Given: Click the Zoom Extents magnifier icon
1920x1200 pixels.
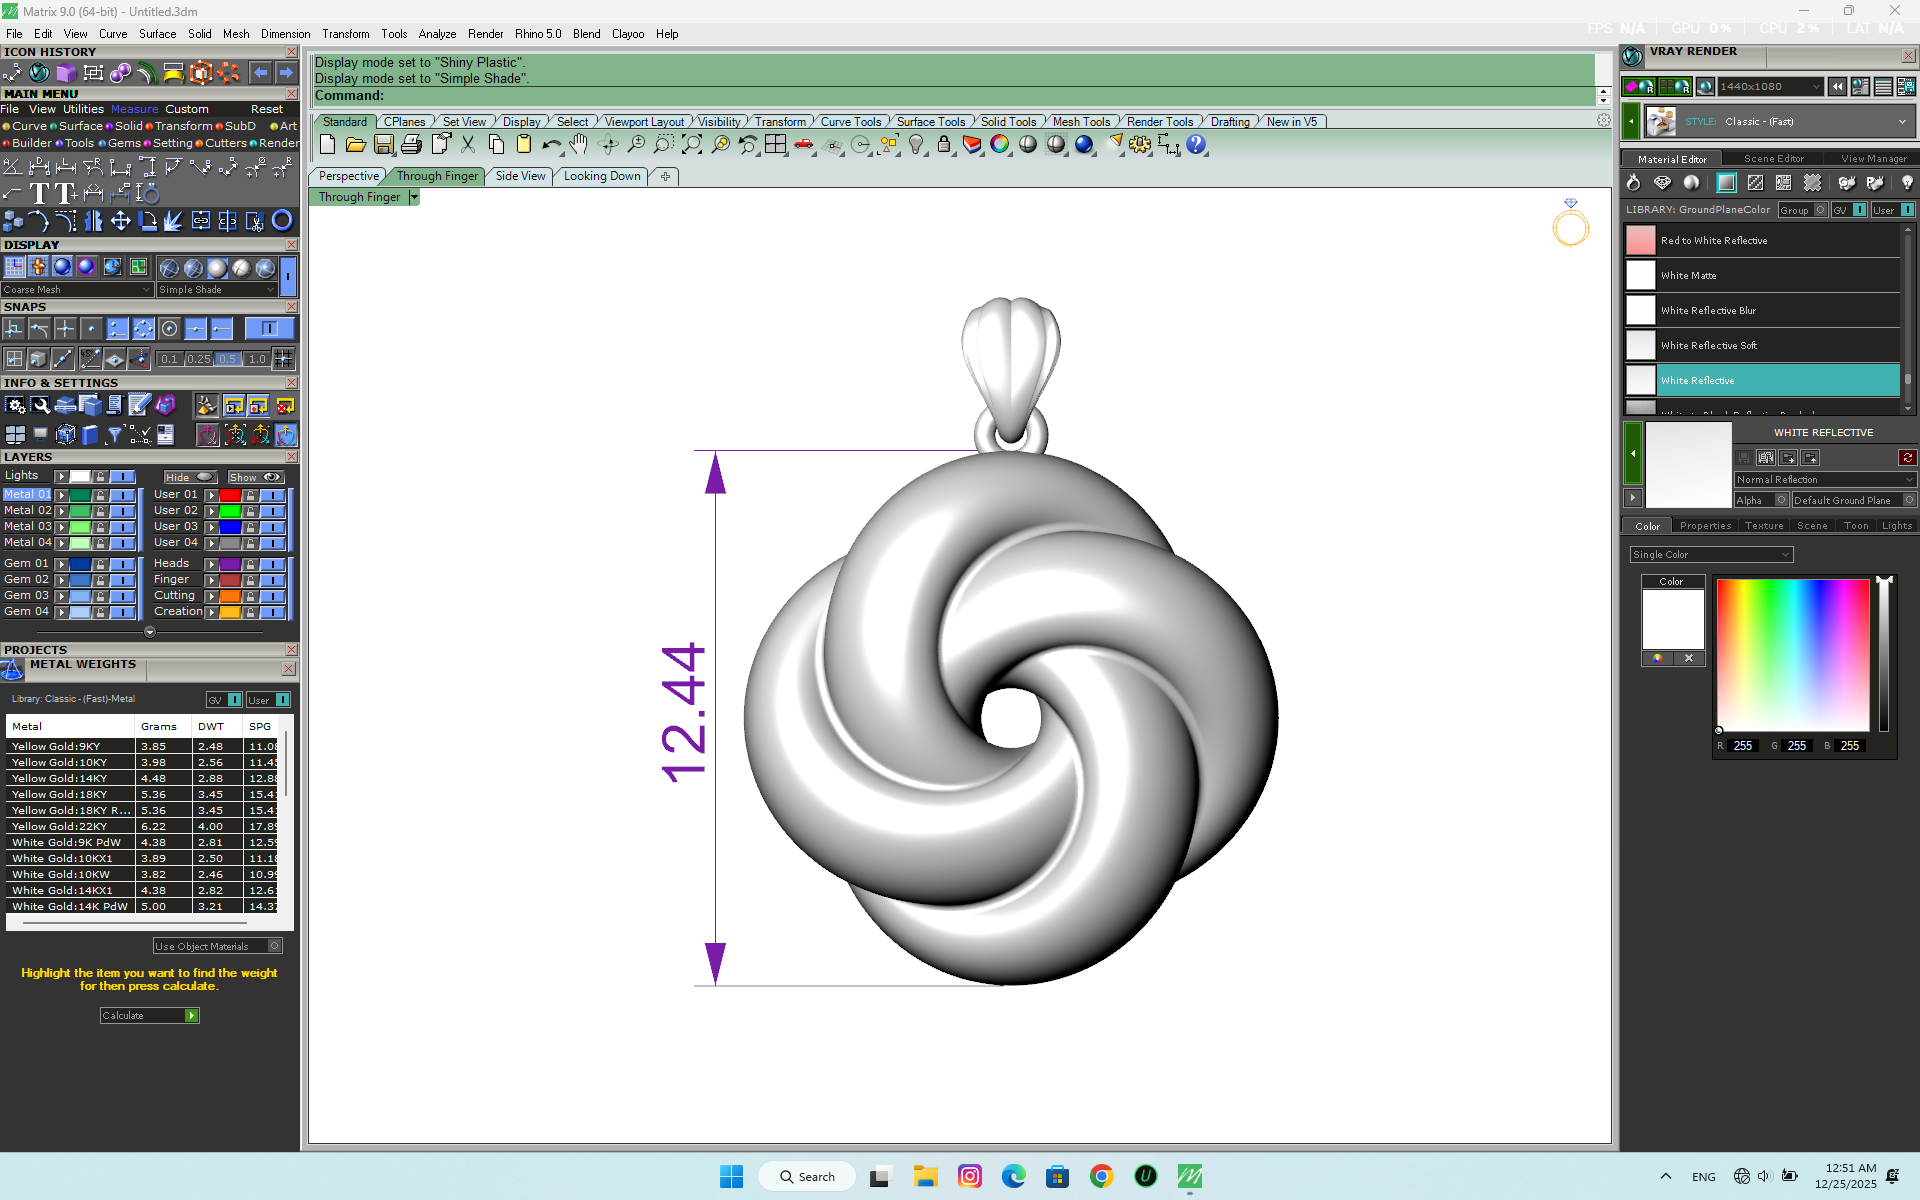Looking at the screenshot, I should tap(691, 145).
